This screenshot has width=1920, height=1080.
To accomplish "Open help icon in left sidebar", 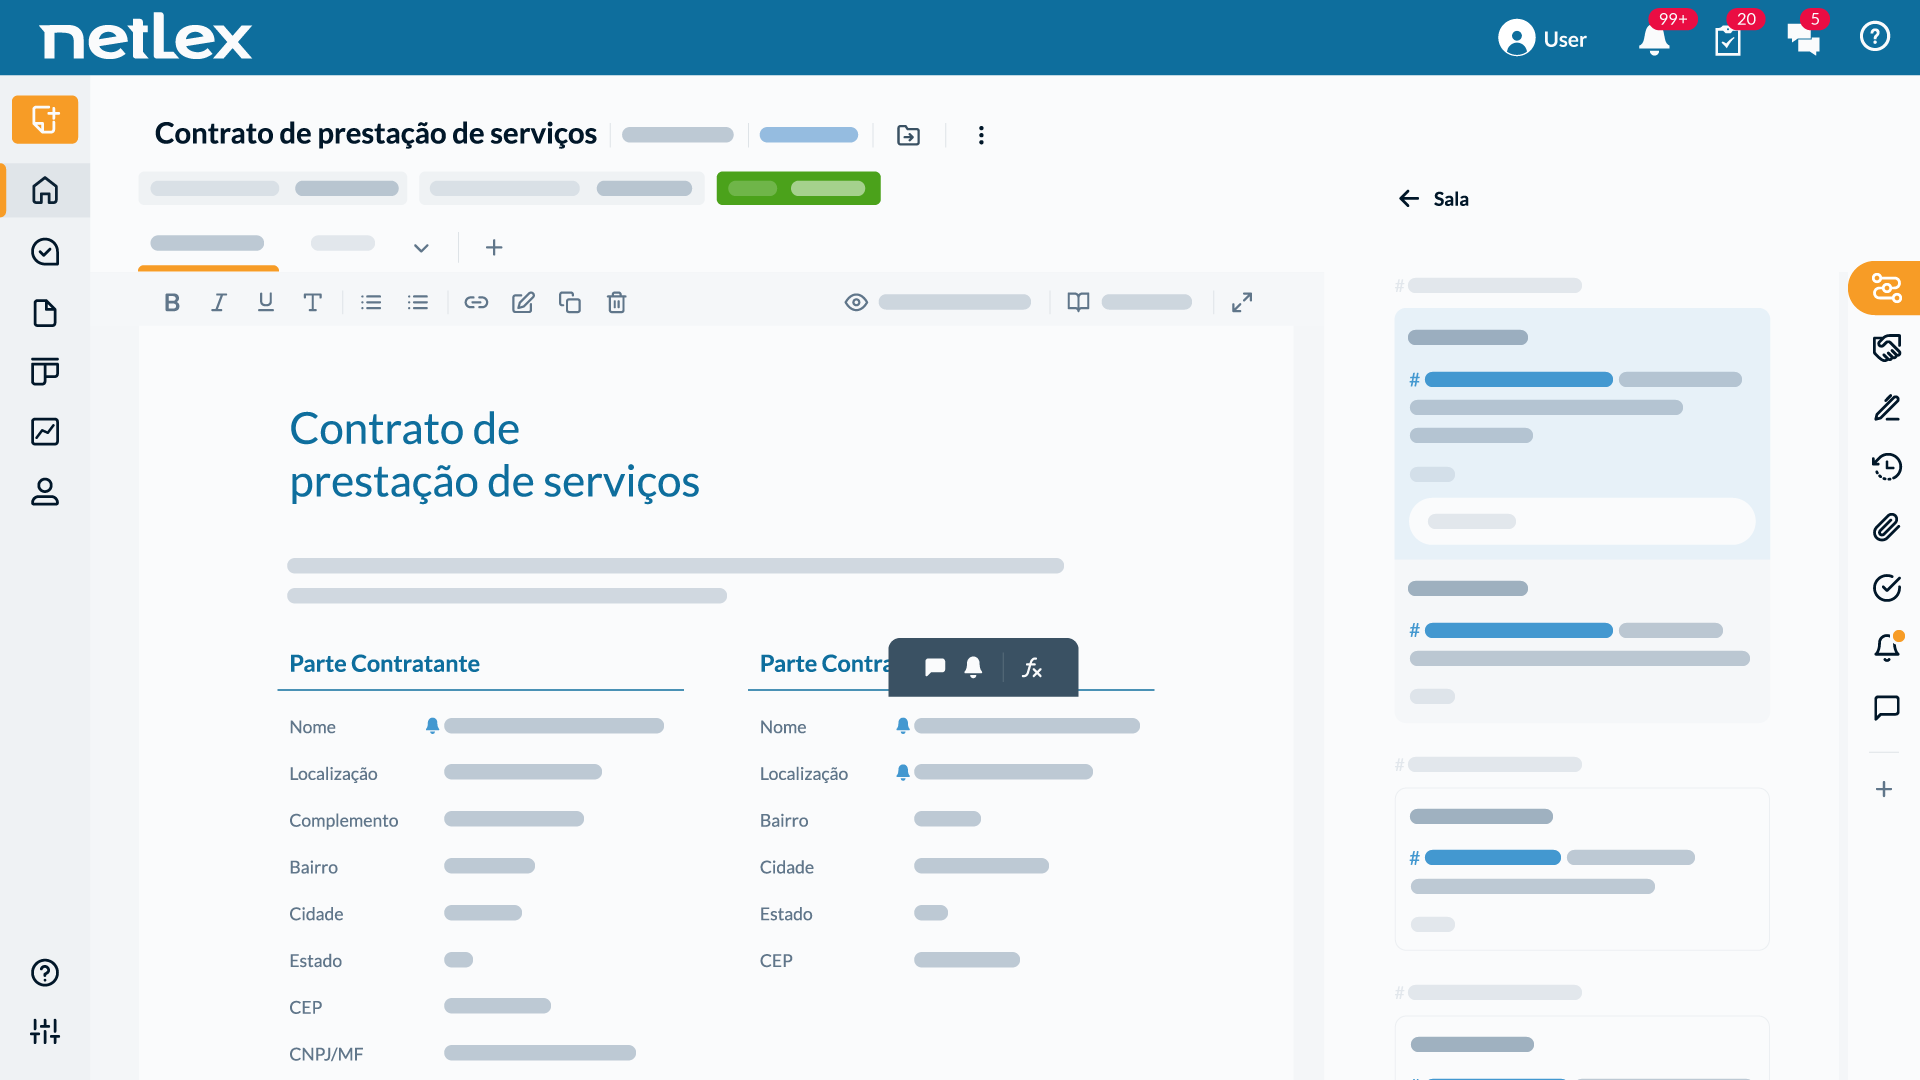I will click(45, 973).
